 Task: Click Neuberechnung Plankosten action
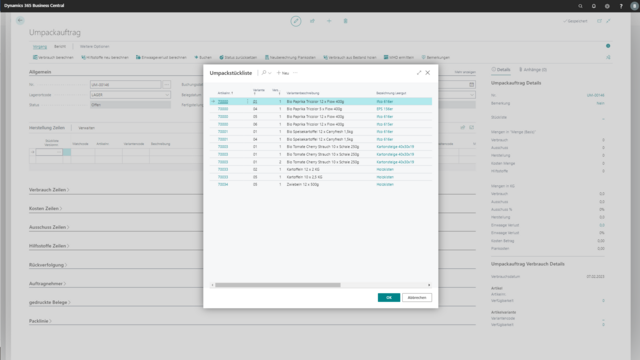[290, 58]
